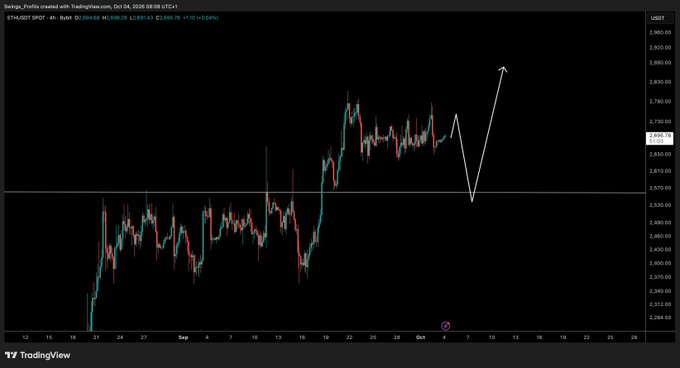Screen dimensions: 680x368
Task: Click the 2,284.50 price axis label
Action: [x=660, y=317]
